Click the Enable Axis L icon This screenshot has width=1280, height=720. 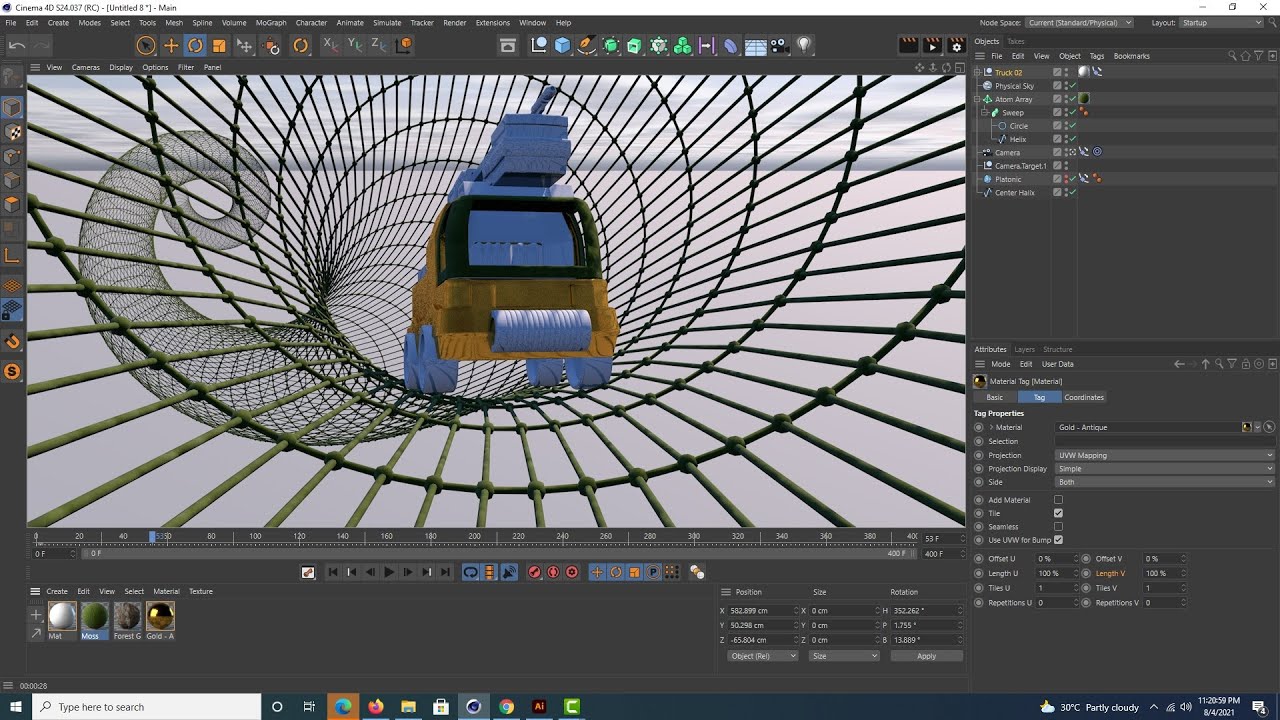tap(12, 256)
